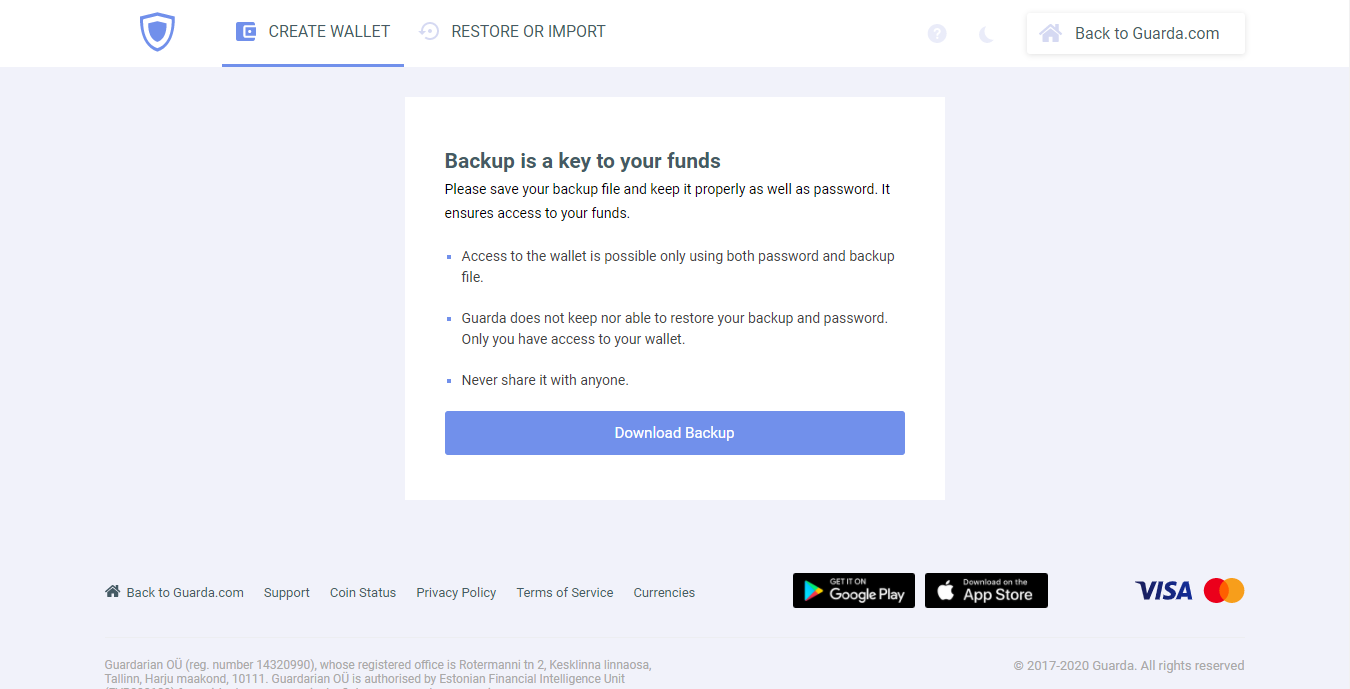This screenshot has height=689, width=1350.
Task: Open the Privacy Policy link
Action: (x=456, y=593)
